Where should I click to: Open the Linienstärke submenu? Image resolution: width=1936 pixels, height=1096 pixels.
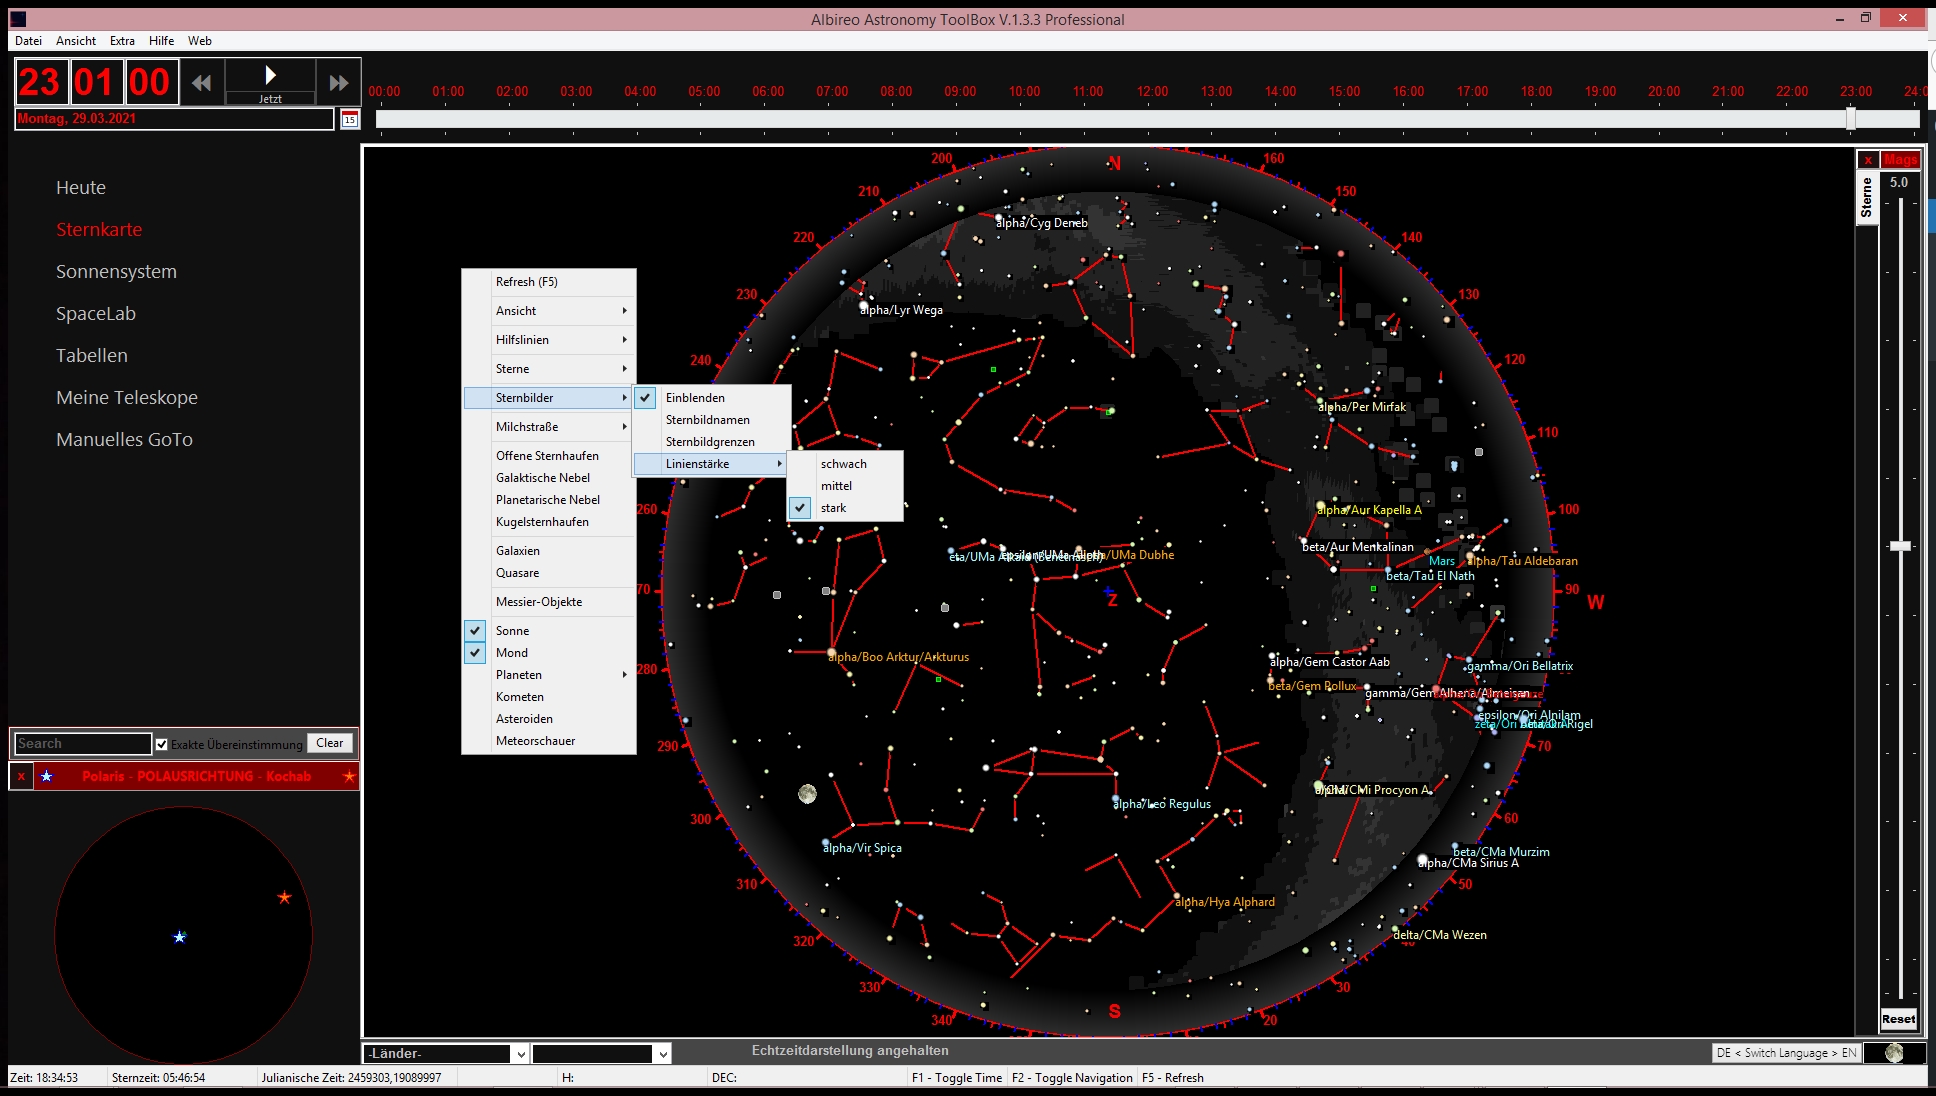712,464
